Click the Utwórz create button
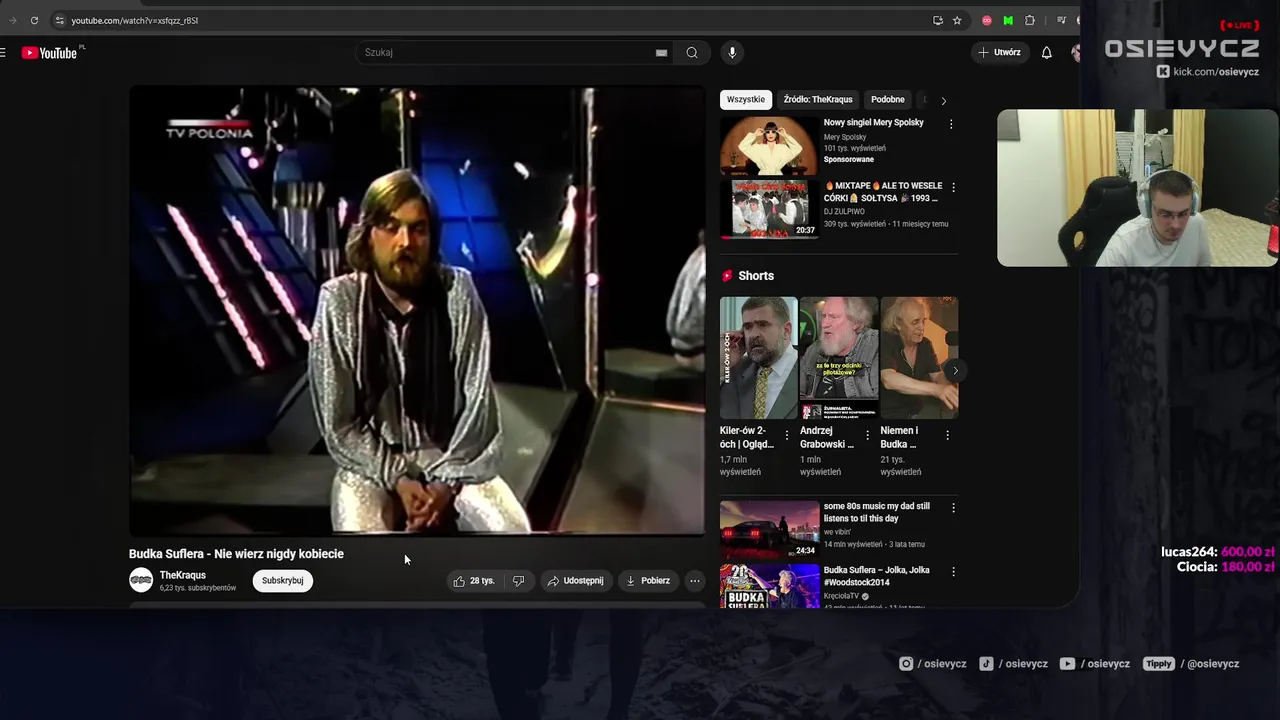 (x=1000, y=53)
